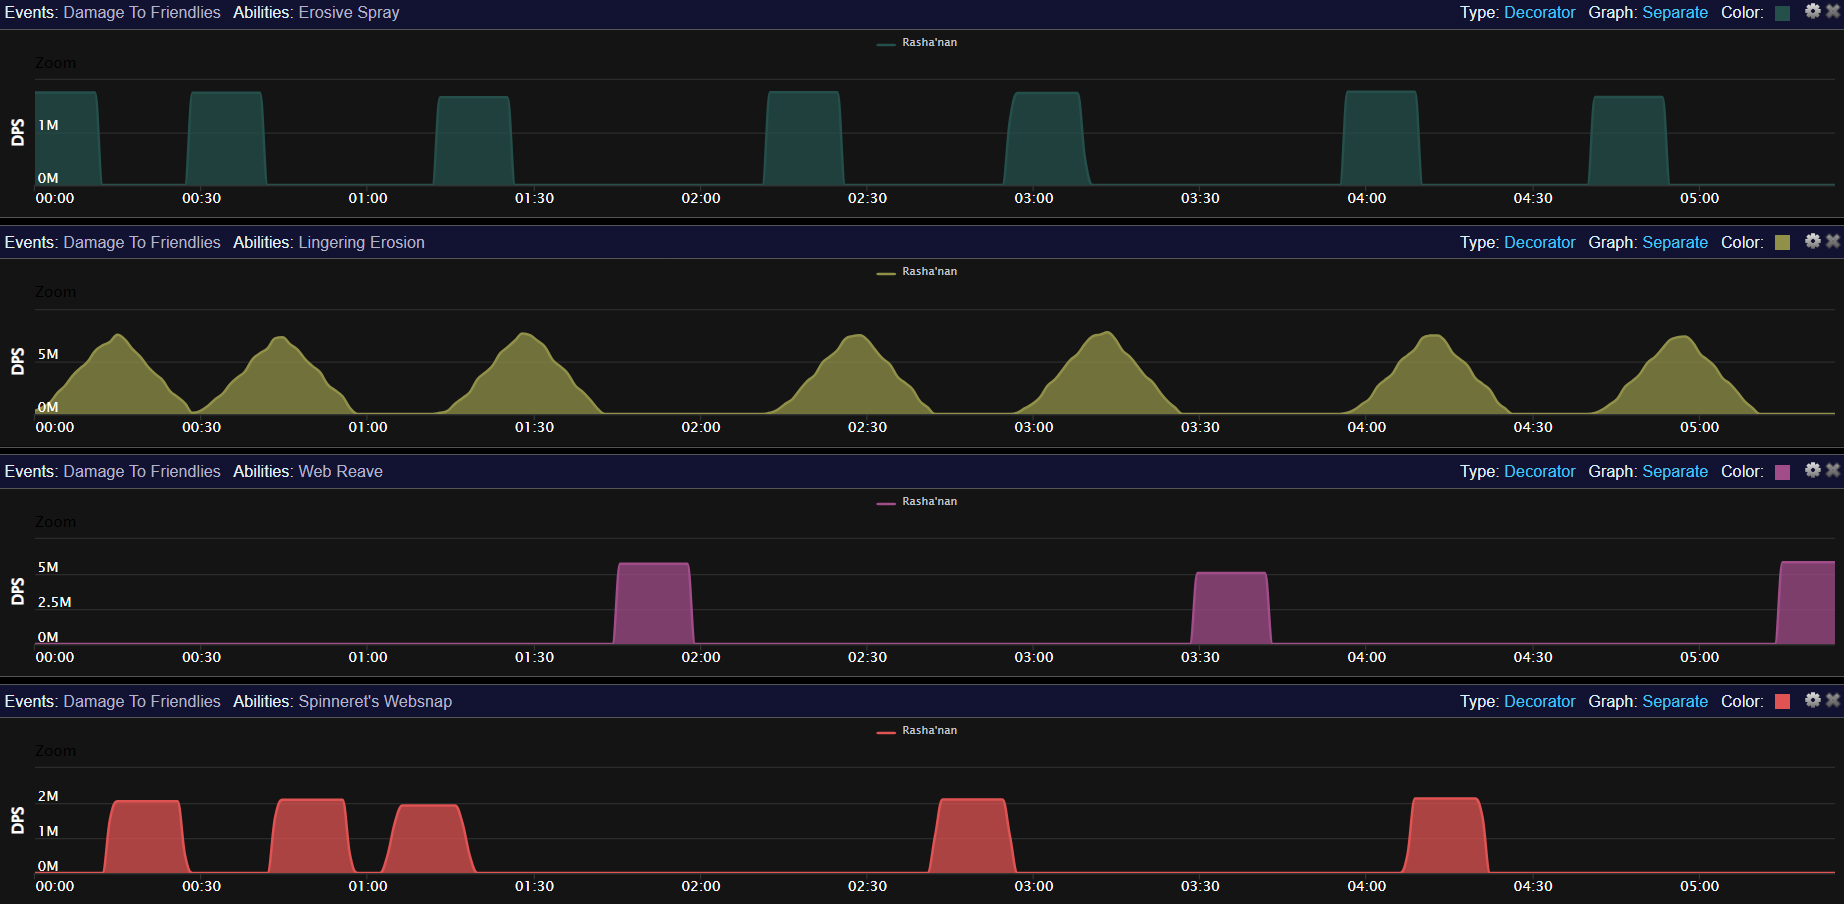1844x904 pixels.
Task: Pick the olive color swatch for Lingering Erosion
Action: pyautogui.click(x=1782, y=243)
